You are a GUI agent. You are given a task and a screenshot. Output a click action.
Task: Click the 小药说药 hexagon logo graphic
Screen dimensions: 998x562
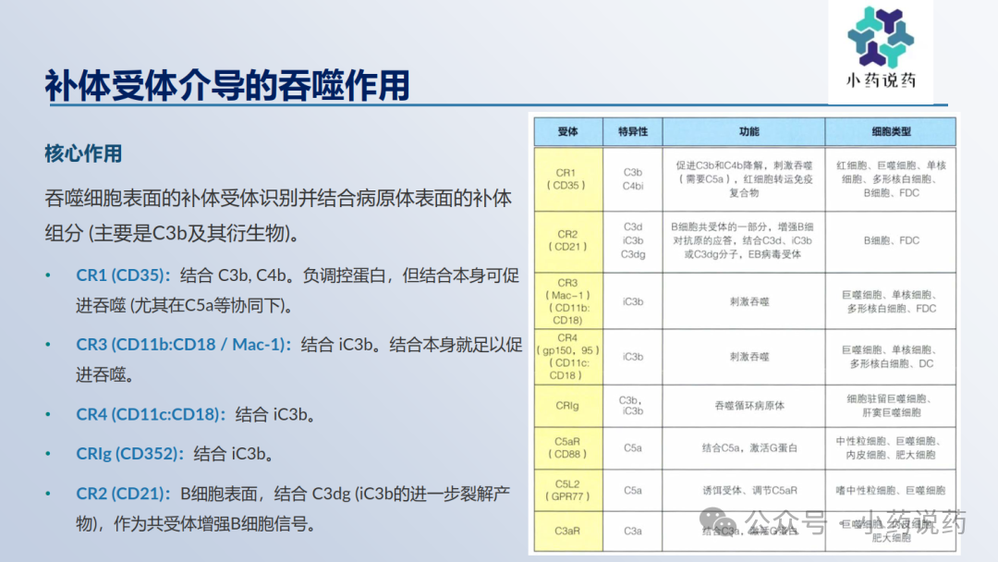click(x=881, y=37)
